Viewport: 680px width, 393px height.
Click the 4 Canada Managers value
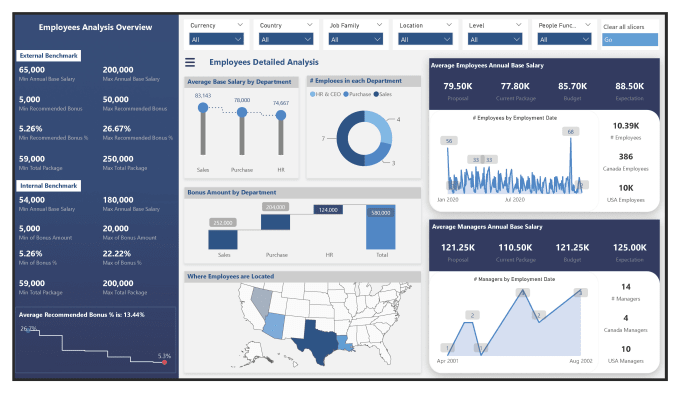coord(626,318)
